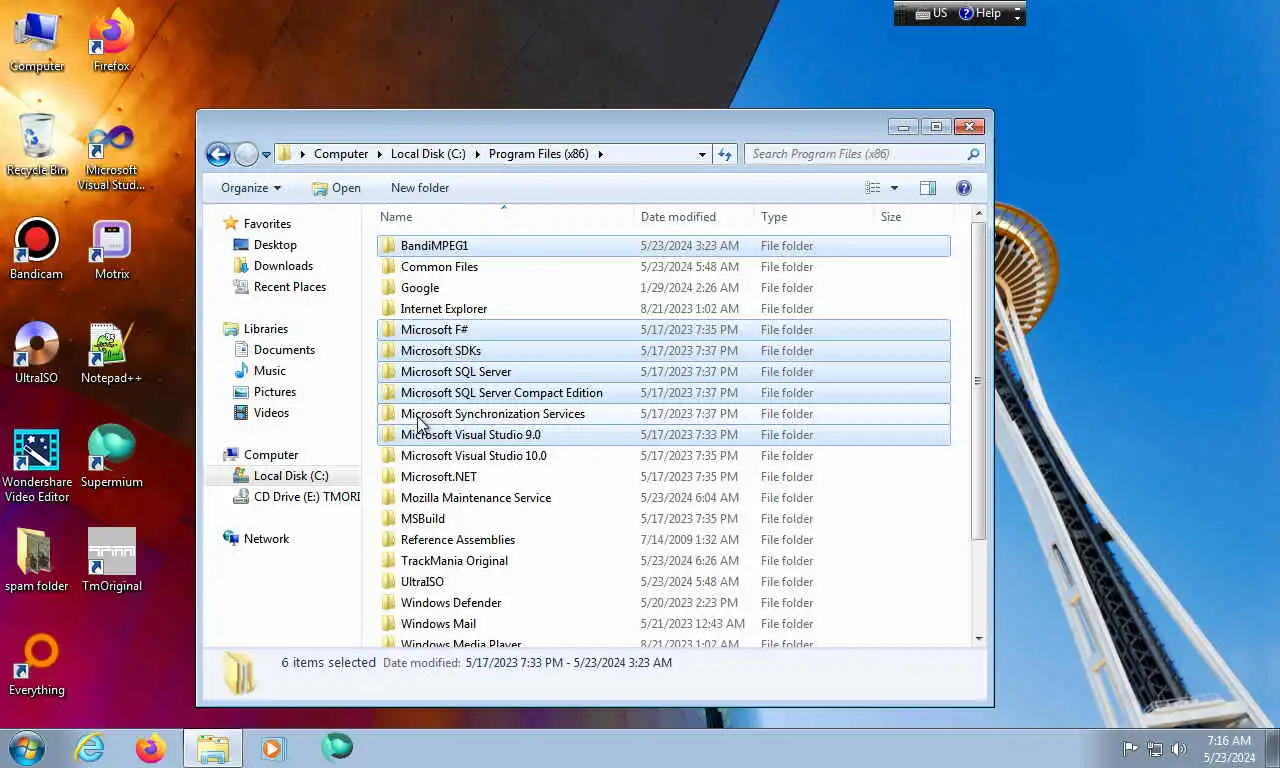Select the Bandicam desktop shortcut
Viewport: 1280px width, 768px height.
click(x=37, y=250)
